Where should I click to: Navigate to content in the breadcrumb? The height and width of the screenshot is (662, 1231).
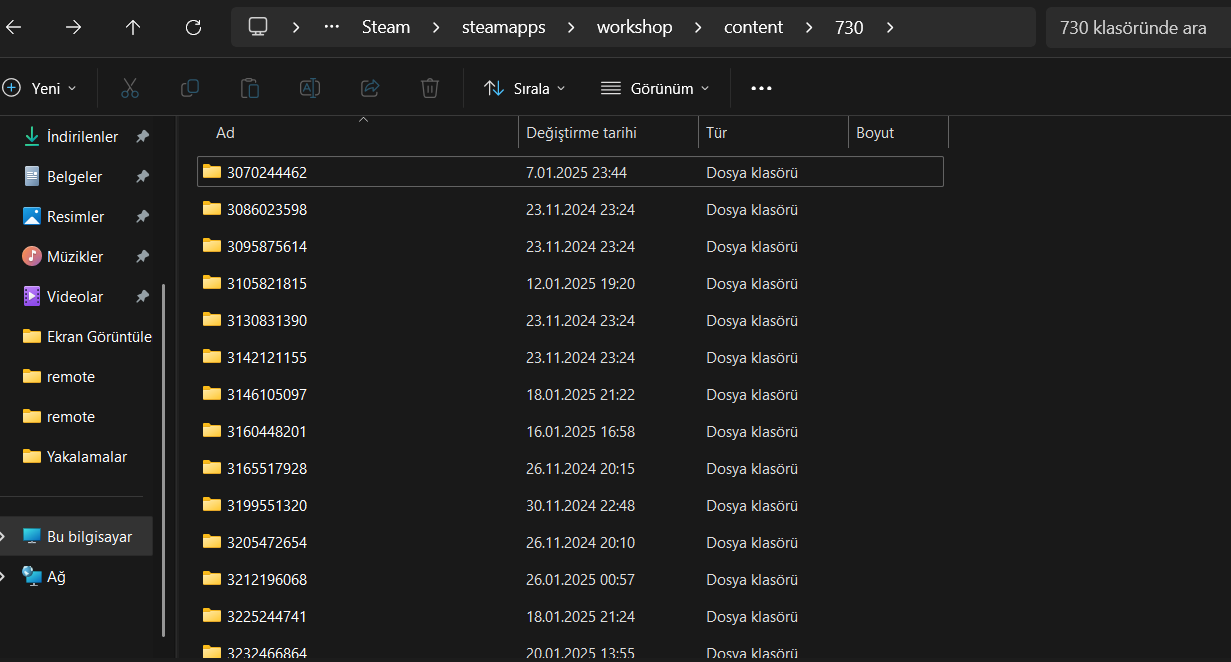point(753,27)
